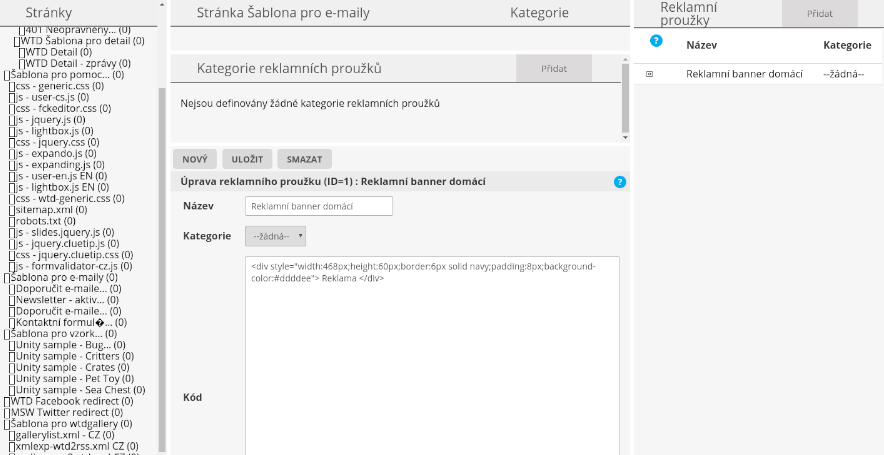Screen dimensions: 884x455
Task: Select robots.txt tree item
Action: coord(46,221)
